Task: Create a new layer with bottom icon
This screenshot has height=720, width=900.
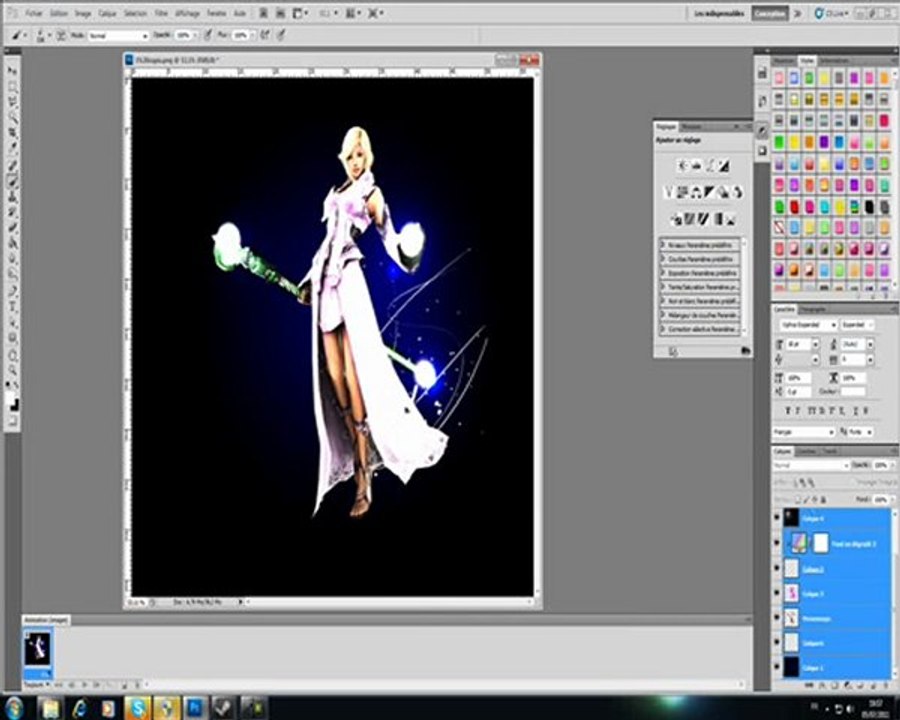Action: pyautogui.click(x=872, y=686)
